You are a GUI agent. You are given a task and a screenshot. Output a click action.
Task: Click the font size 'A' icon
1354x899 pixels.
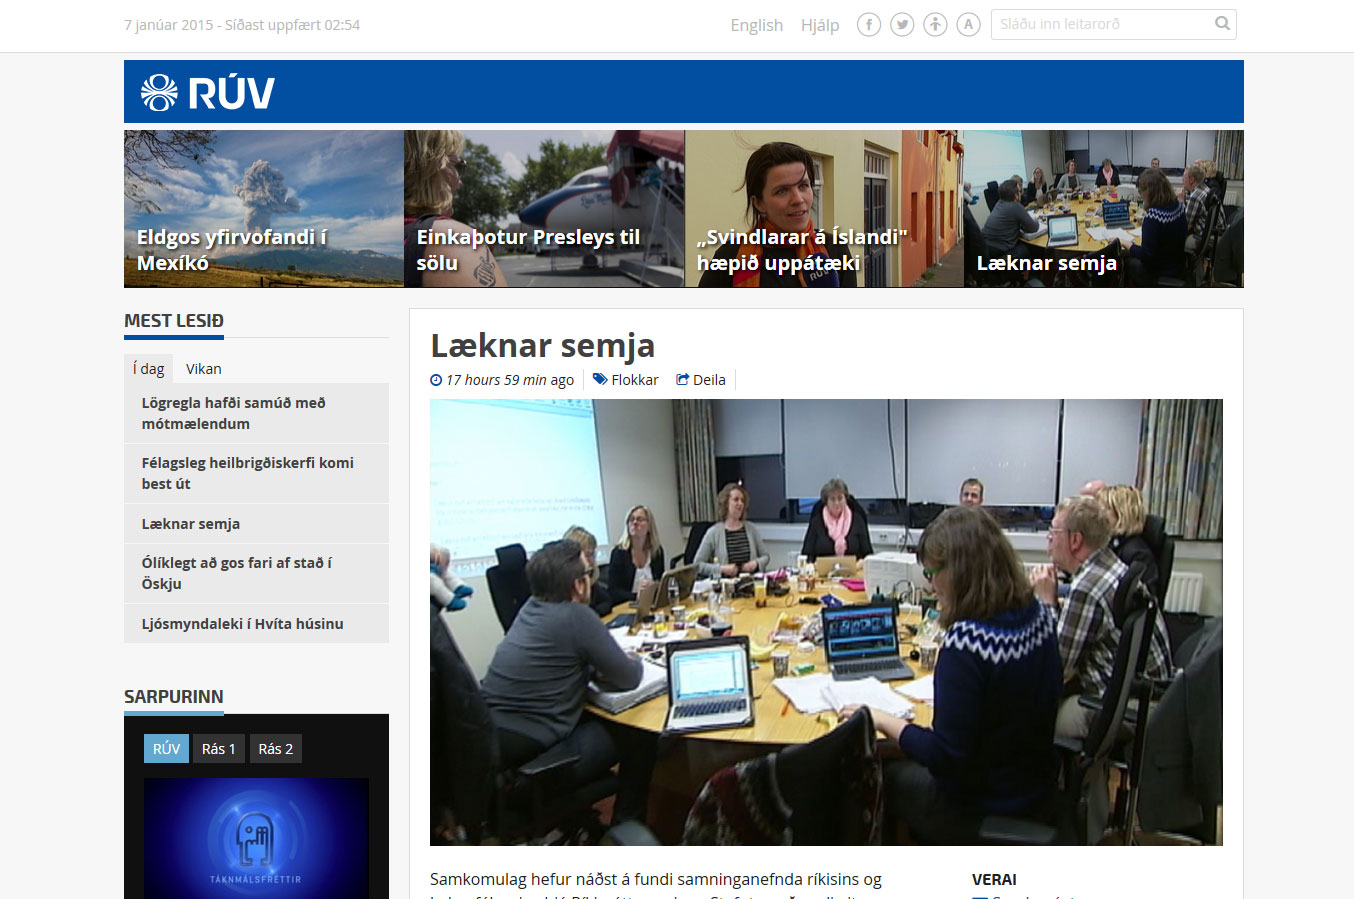pos(968,25)
